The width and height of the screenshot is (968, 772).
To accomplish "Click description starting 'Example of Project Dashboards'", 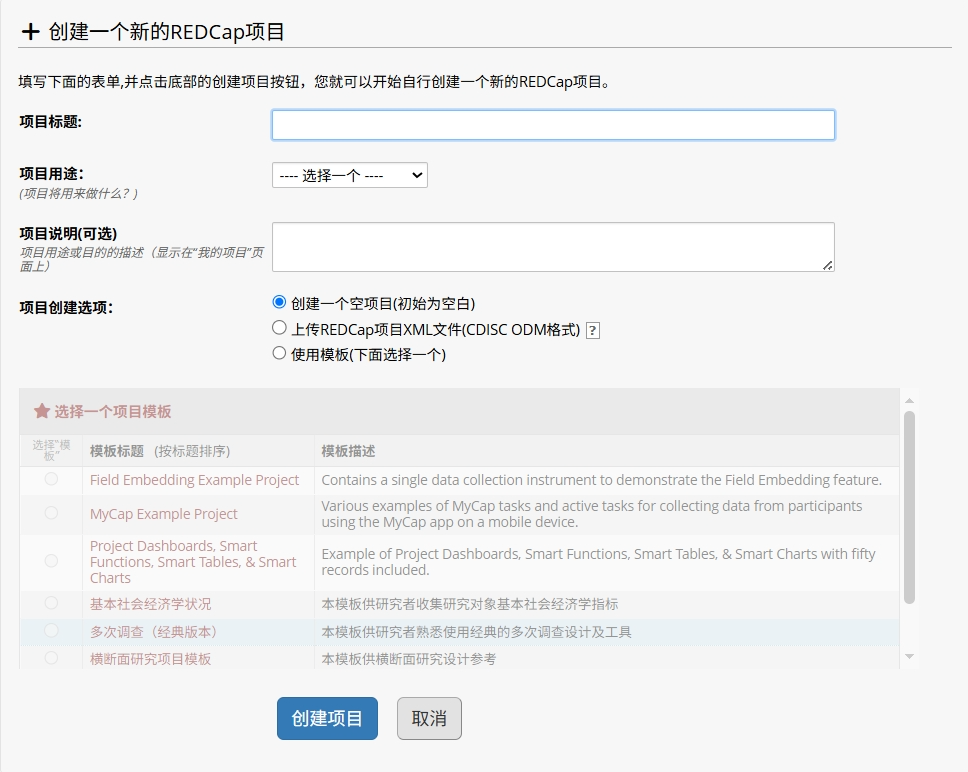I will coord(599,562).
